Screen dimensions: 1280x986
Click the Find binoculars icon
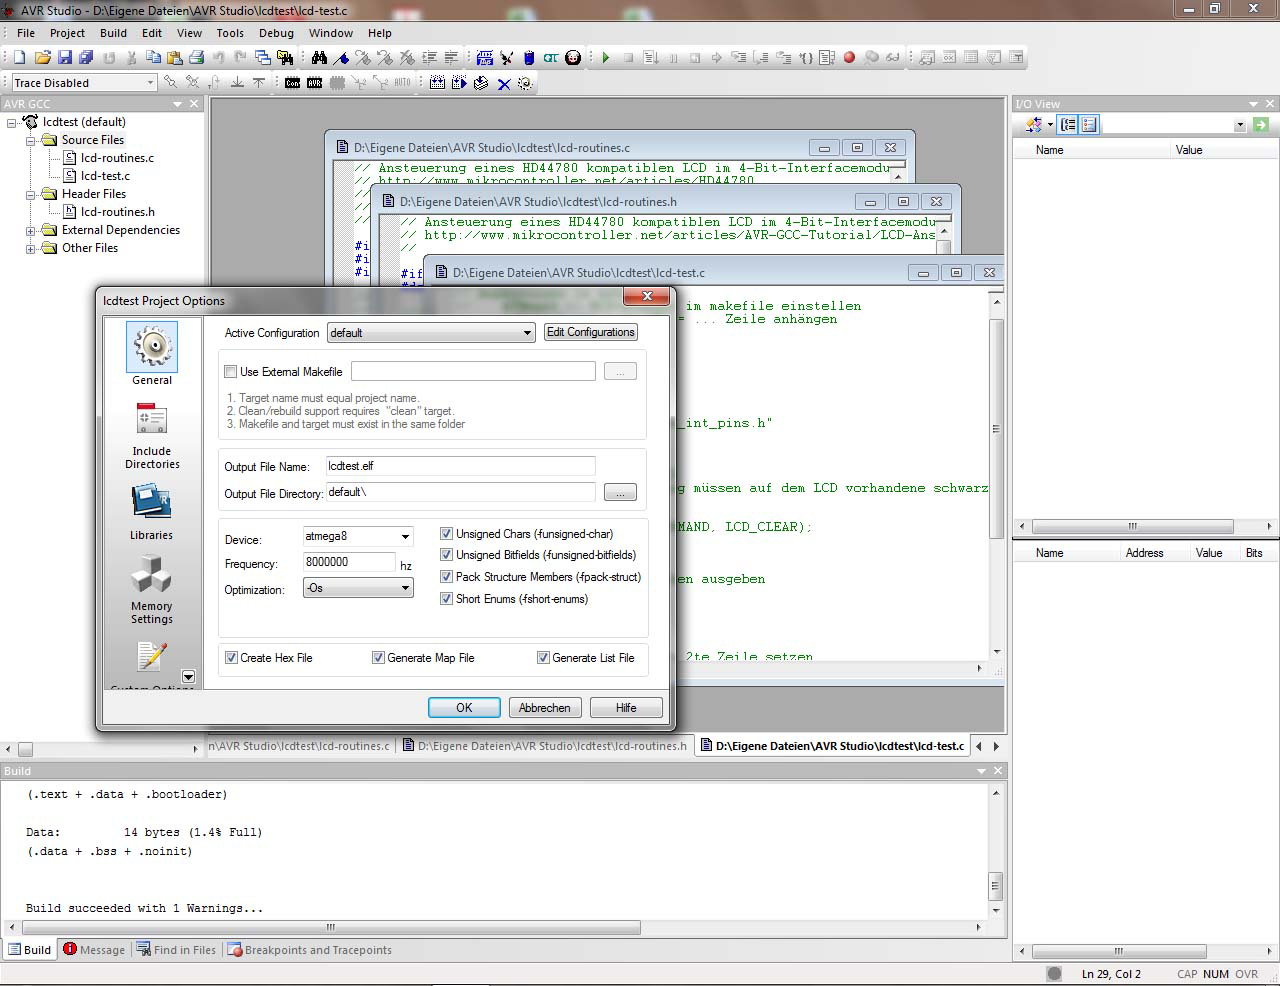tap(318, 57)
